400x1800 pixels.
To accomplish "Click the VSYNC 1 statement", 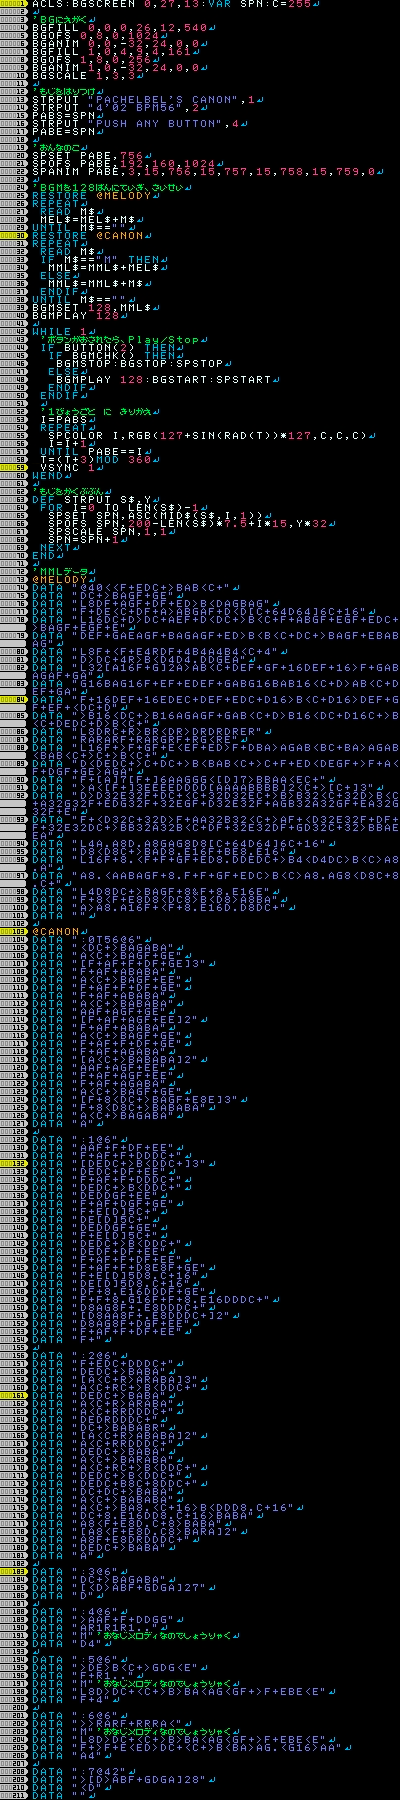I will click(x=62, y=467).
